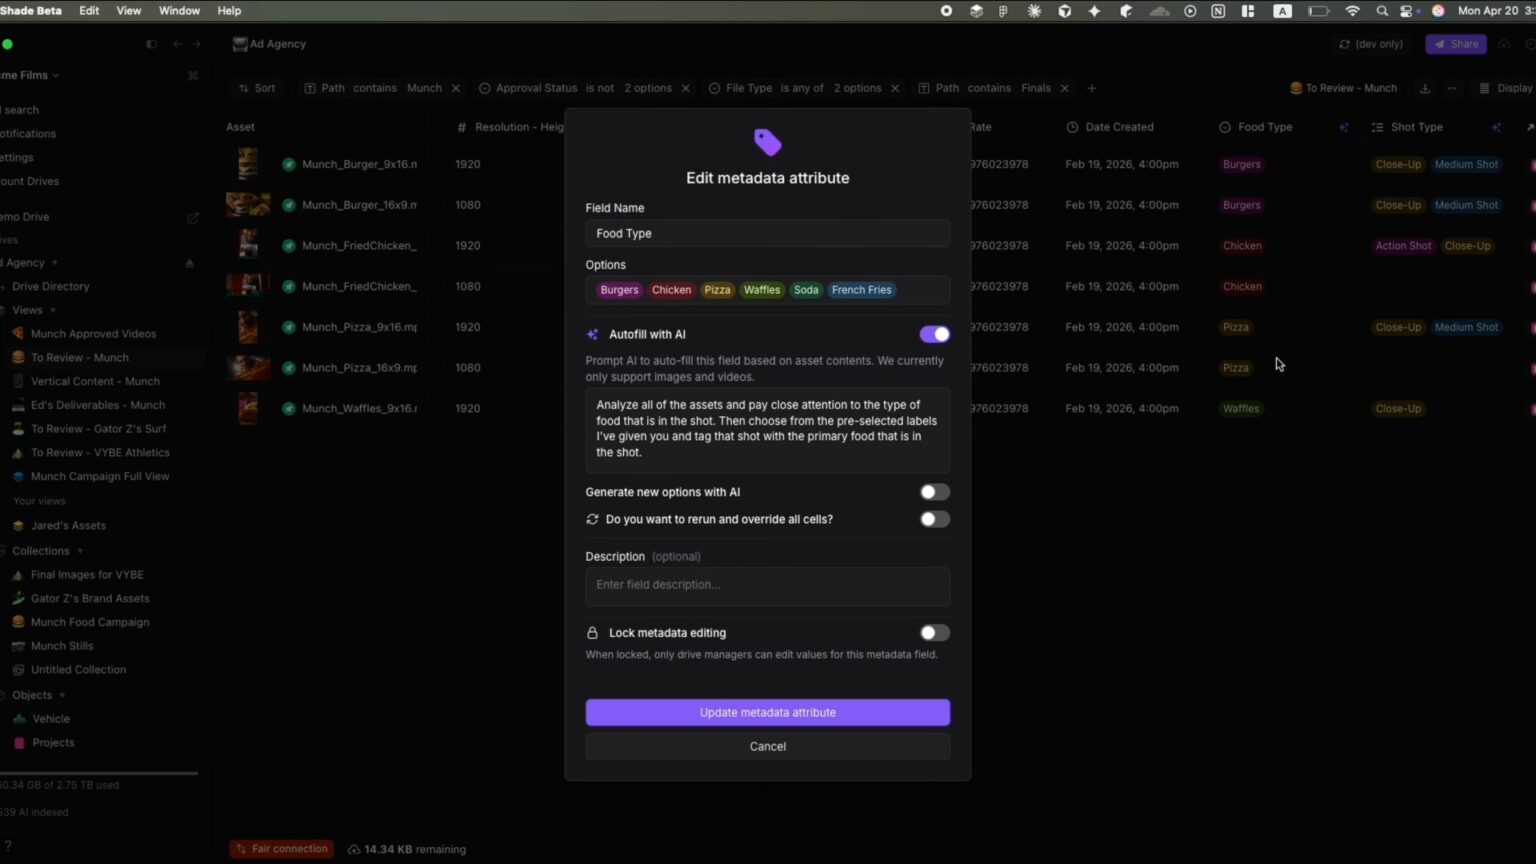Enable rerun and override all cells toggle
The height and width of the screenshot is (864, 1536).
(934, 519)
